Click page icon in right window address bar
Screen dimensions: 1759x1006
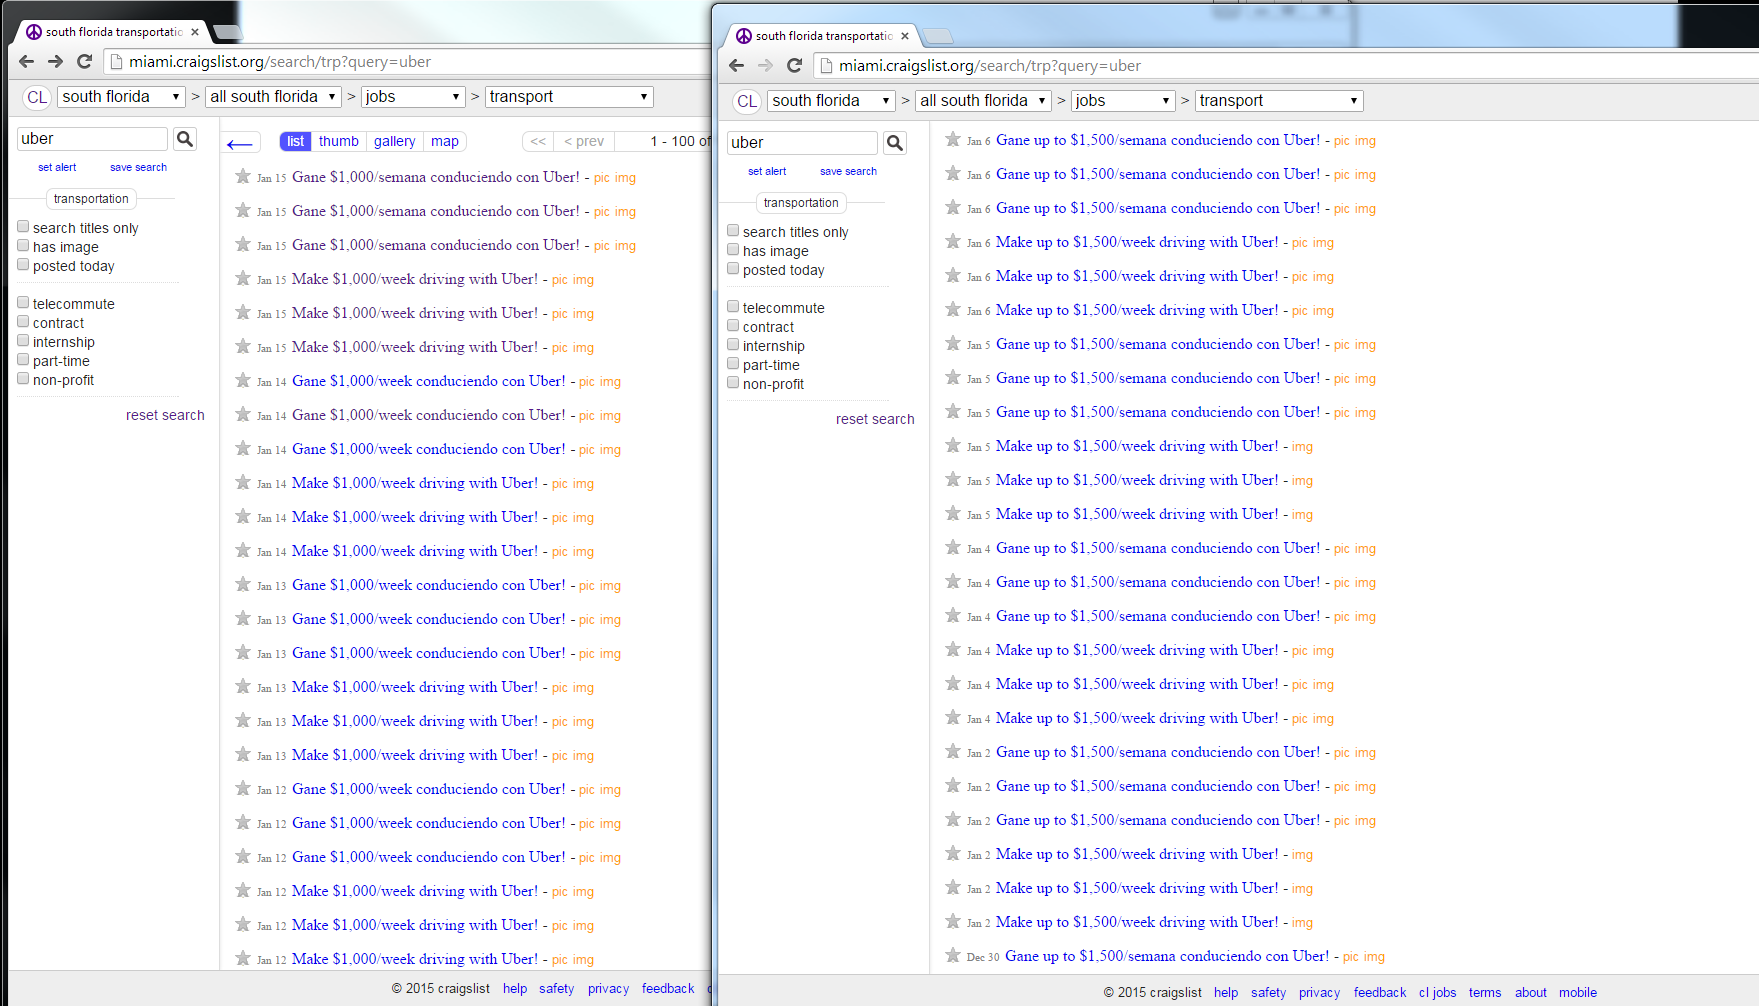[826, 66]
